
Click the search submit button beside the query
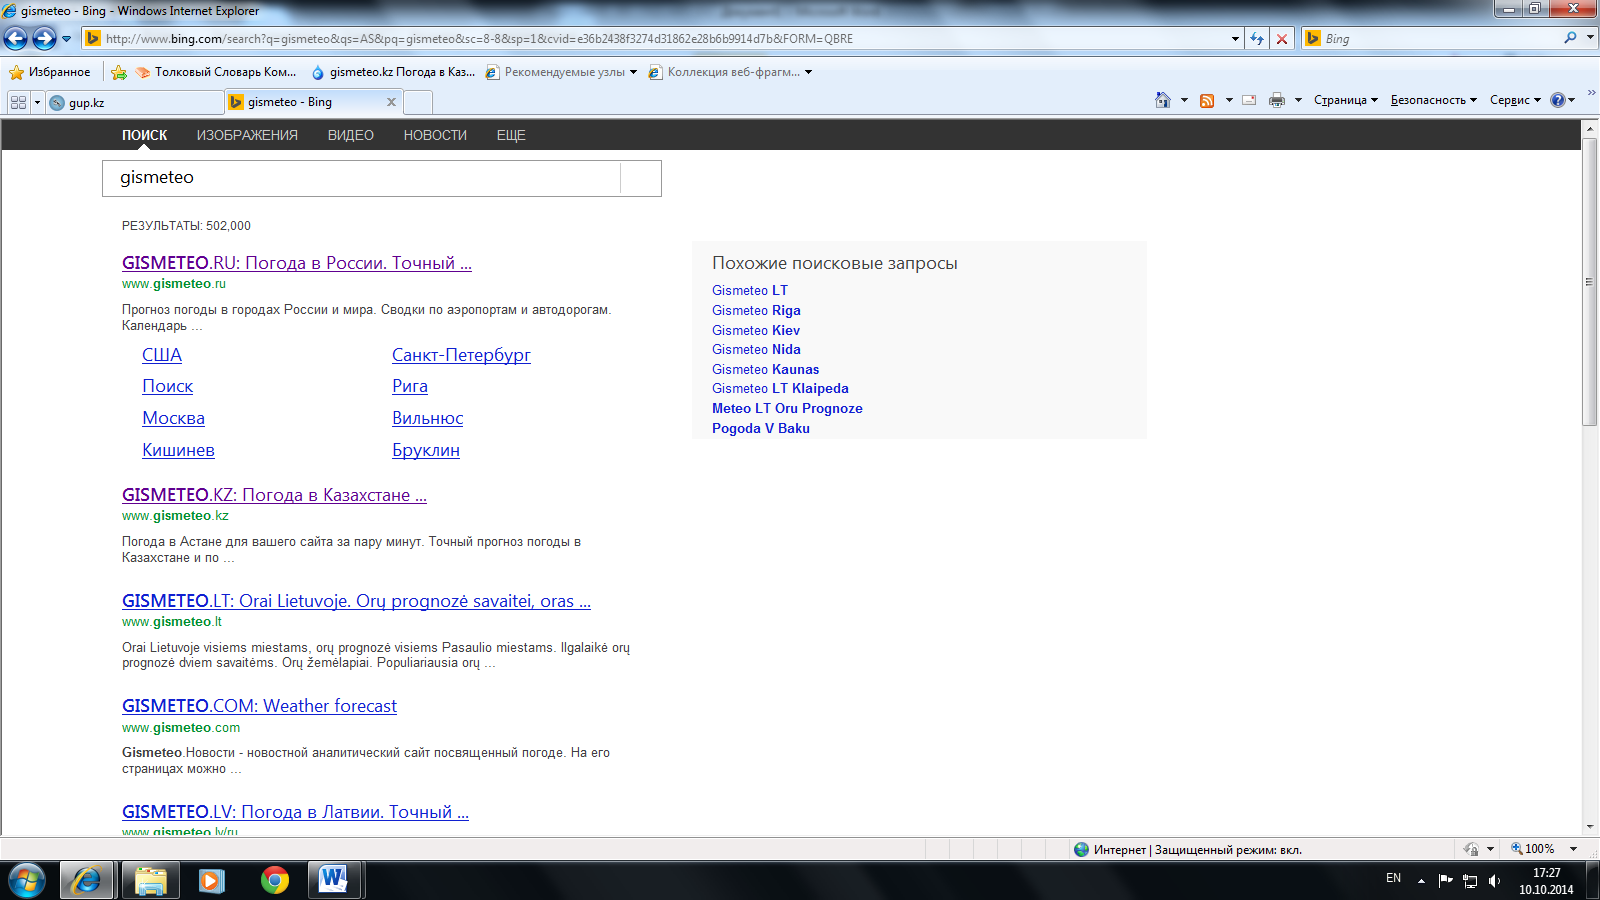tap(641, 178)
